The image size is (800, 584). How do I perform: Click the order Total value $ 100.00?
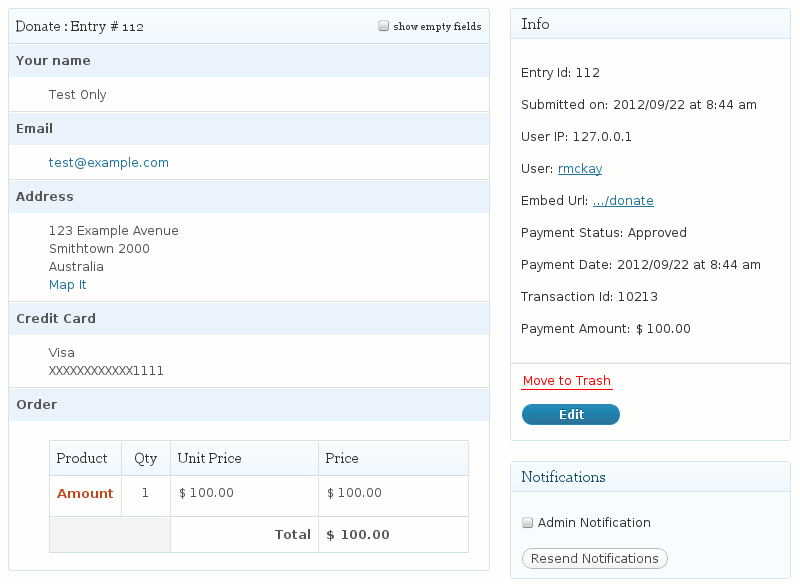point(358,535)
